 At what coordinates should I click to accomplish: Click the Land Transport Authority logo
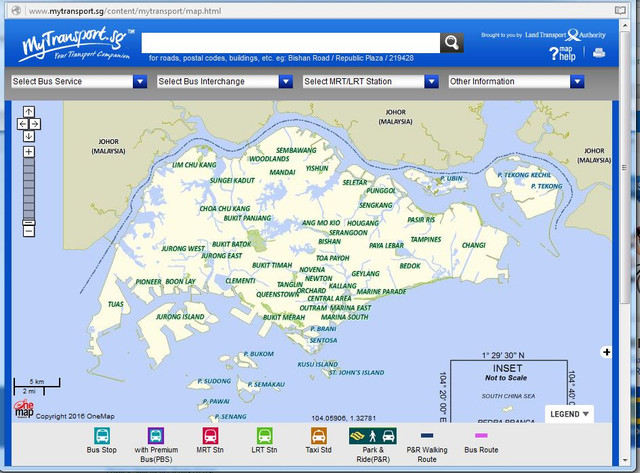click(x=565, y=35)
